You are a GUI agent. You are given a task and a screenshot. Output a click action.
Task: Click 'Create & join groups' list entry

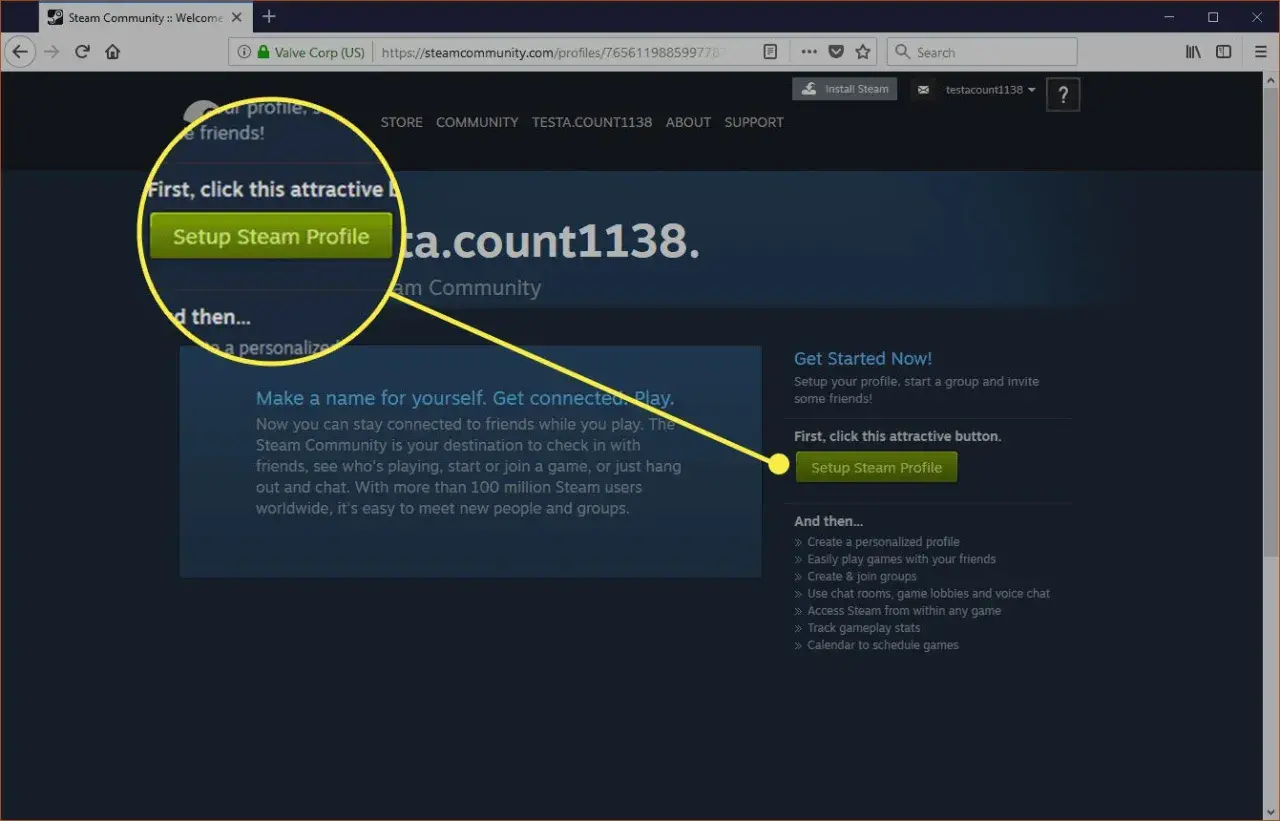[x=861, y=576]
